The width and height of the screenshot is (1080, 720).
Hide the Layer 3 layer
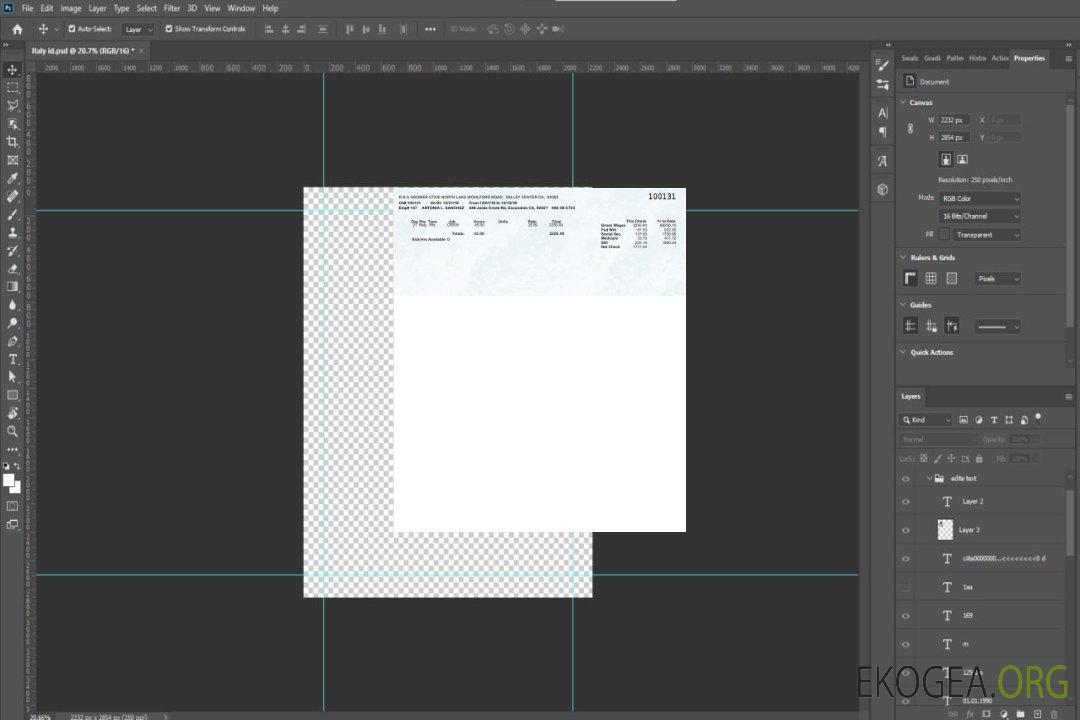tap(906, 530)
